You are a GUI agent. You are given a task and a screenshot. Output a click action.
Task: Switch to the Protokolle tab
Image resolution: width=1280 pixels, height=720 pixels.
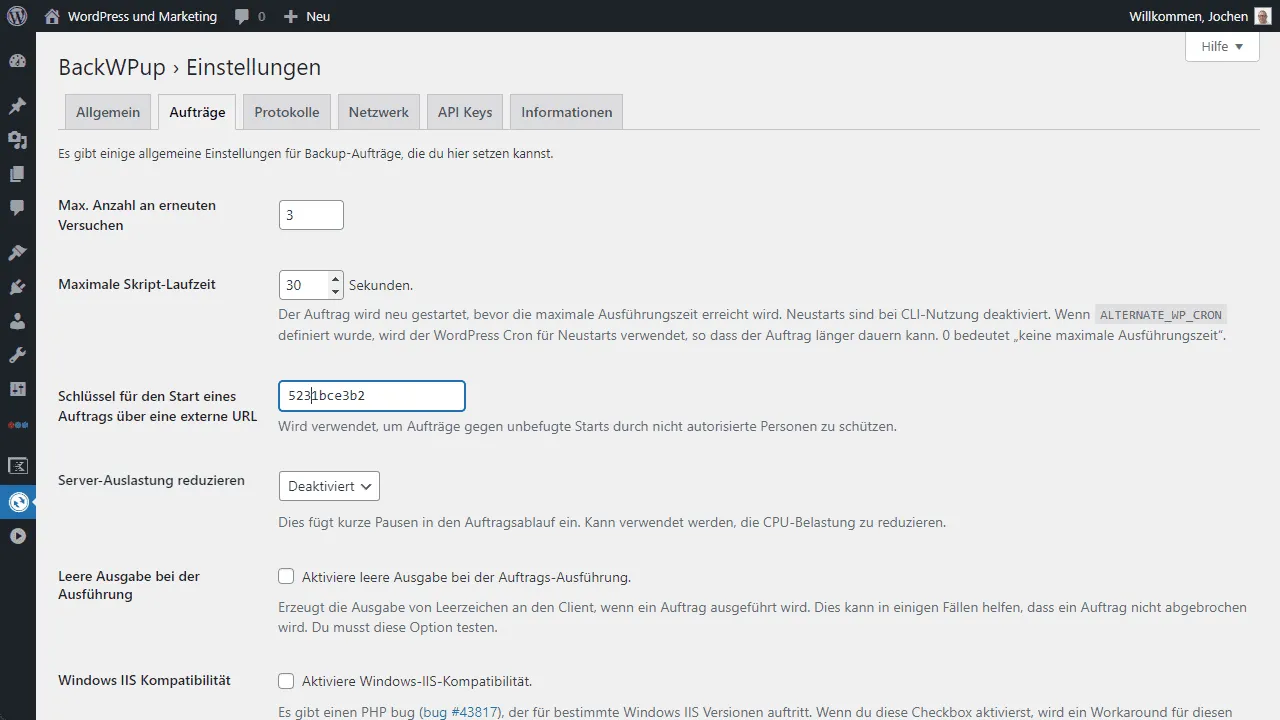[287, 112]
